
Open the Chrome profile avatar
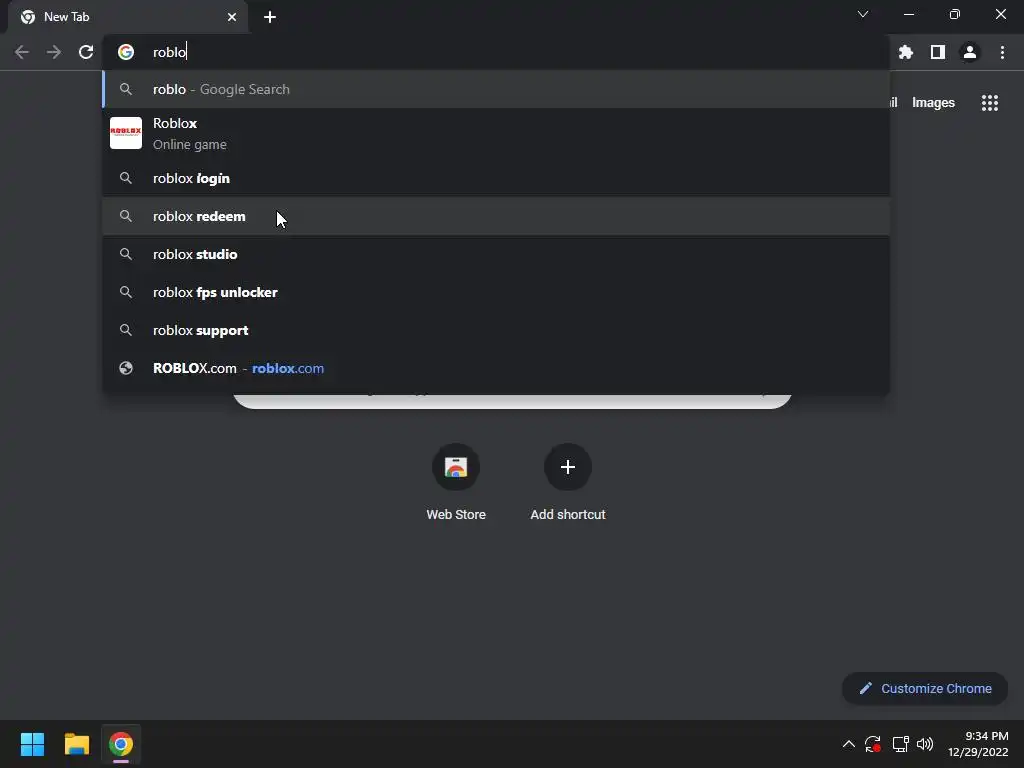[970, 52]
